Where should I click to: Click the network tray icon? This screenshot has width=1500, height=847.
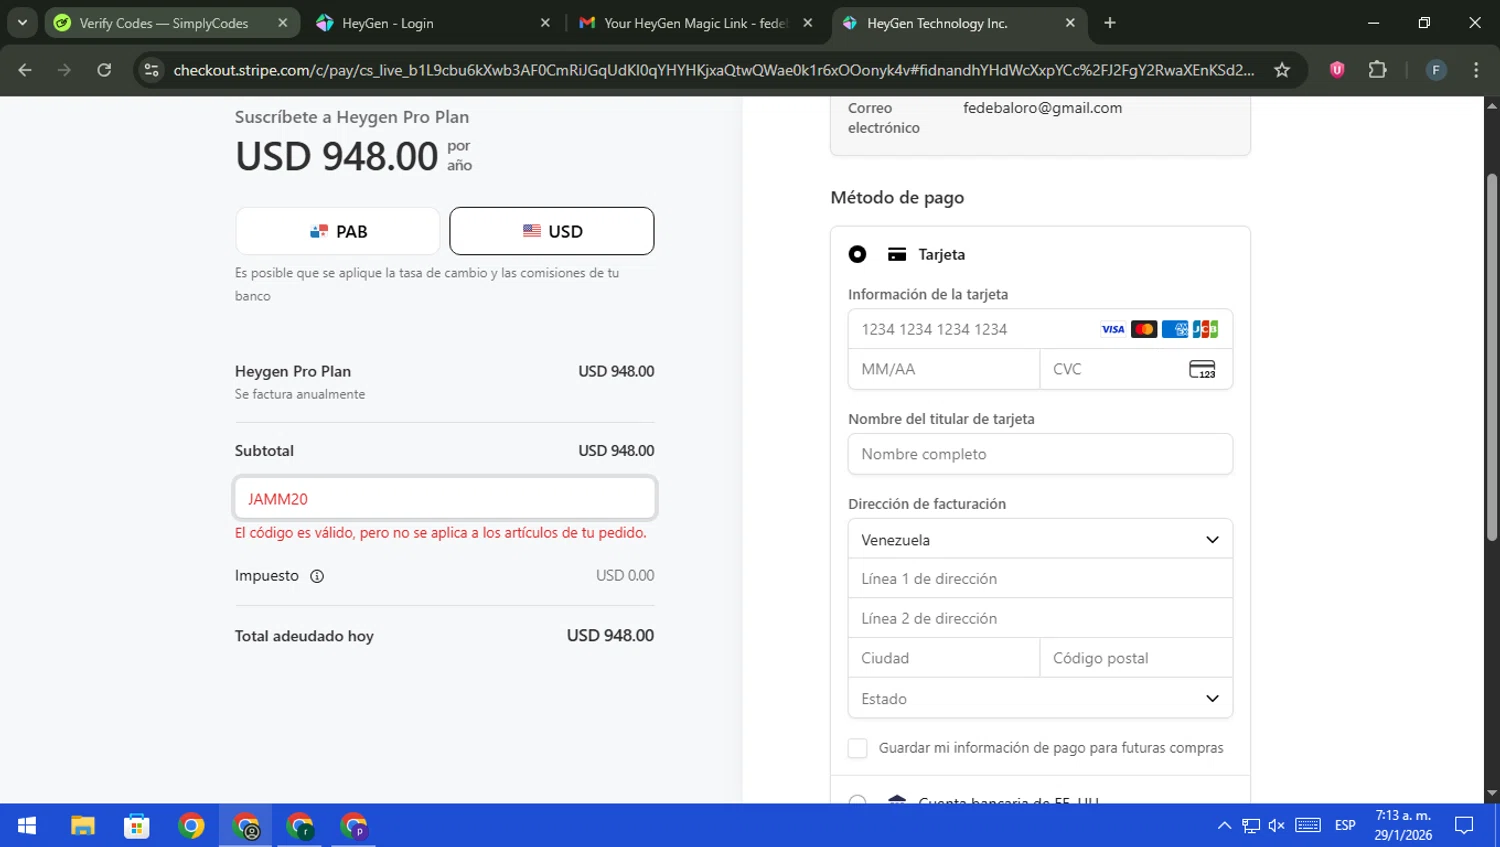pyautogui.click(x=1251, y=825)
